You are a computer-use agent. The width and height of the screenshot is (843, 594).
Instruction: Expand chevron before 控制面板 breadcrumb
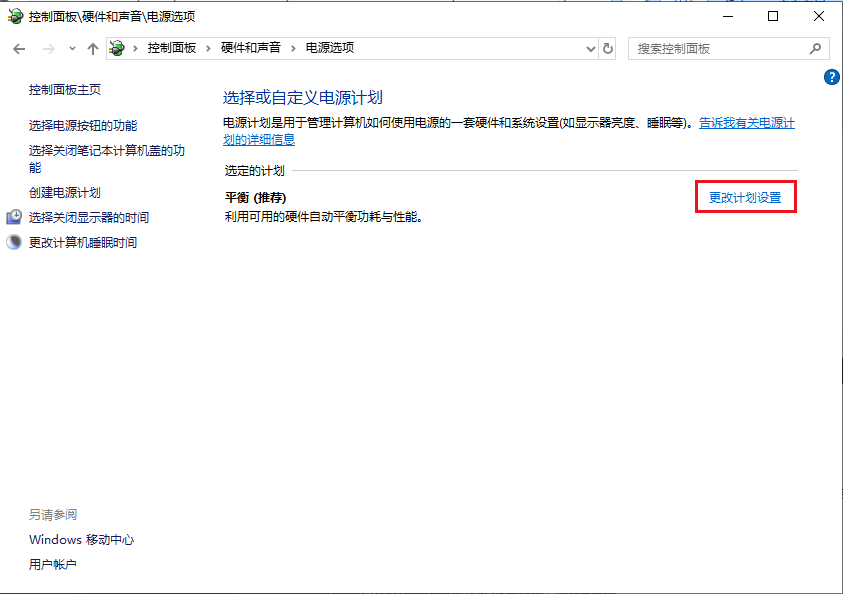[x=135, y=48]
